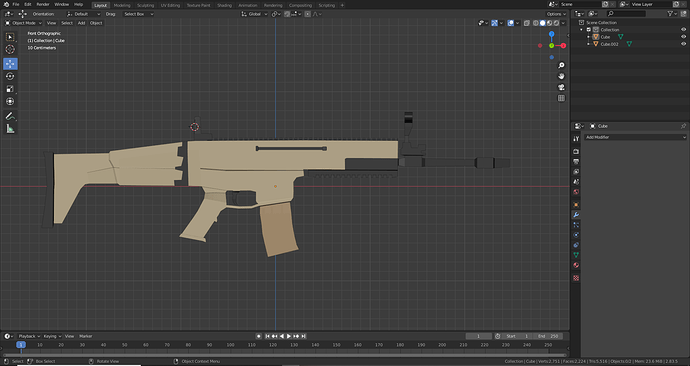Select the Select Box tool
The width and height of the screenshot is (690, 366).
tap(10, 37)
